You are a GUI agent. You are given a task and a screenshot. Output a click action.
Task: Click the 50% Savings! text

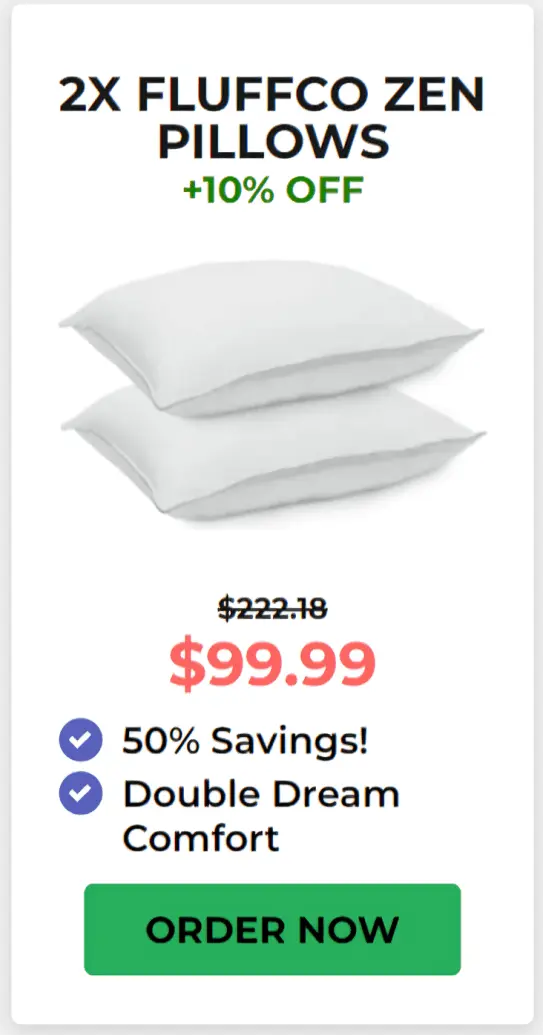(245, 741)
